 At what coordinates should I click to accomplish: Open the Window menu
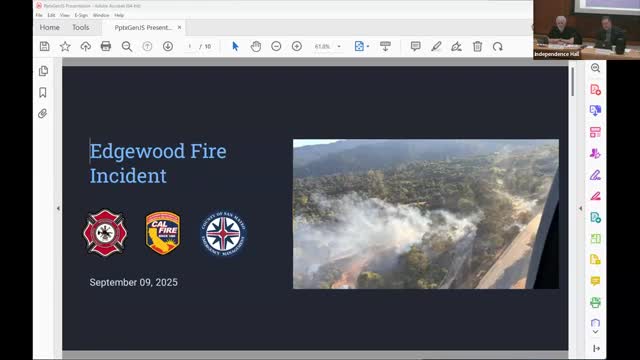coord(101,15)
